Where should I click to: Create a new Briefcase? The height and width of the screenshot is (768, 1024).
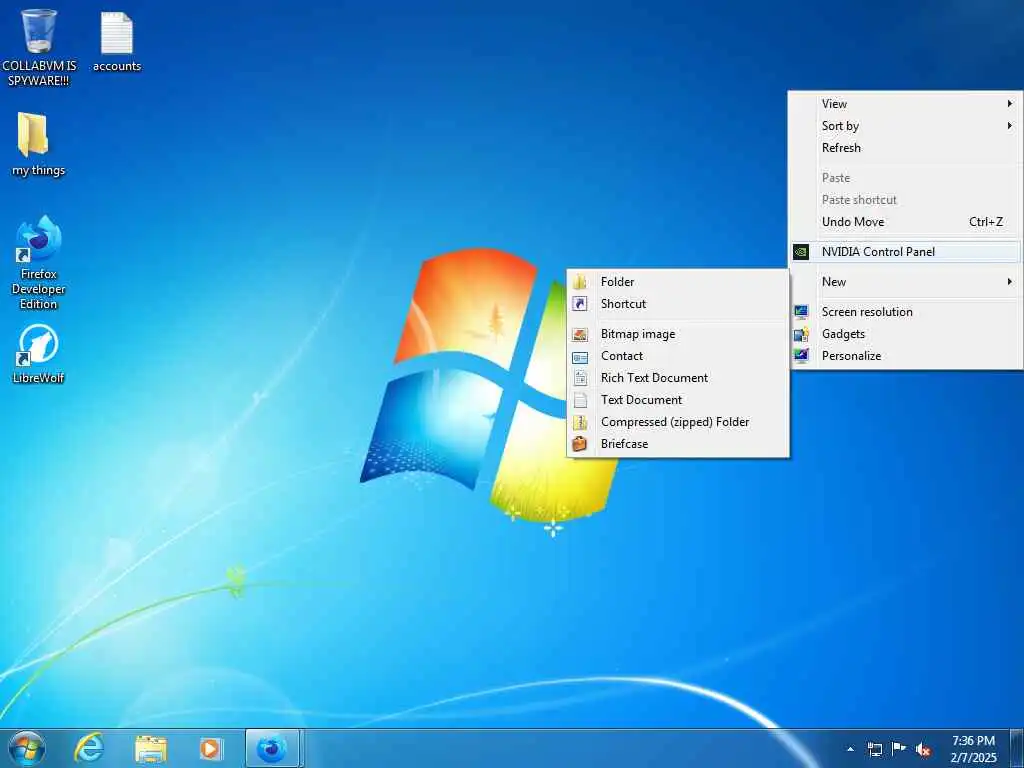(678, 444)
